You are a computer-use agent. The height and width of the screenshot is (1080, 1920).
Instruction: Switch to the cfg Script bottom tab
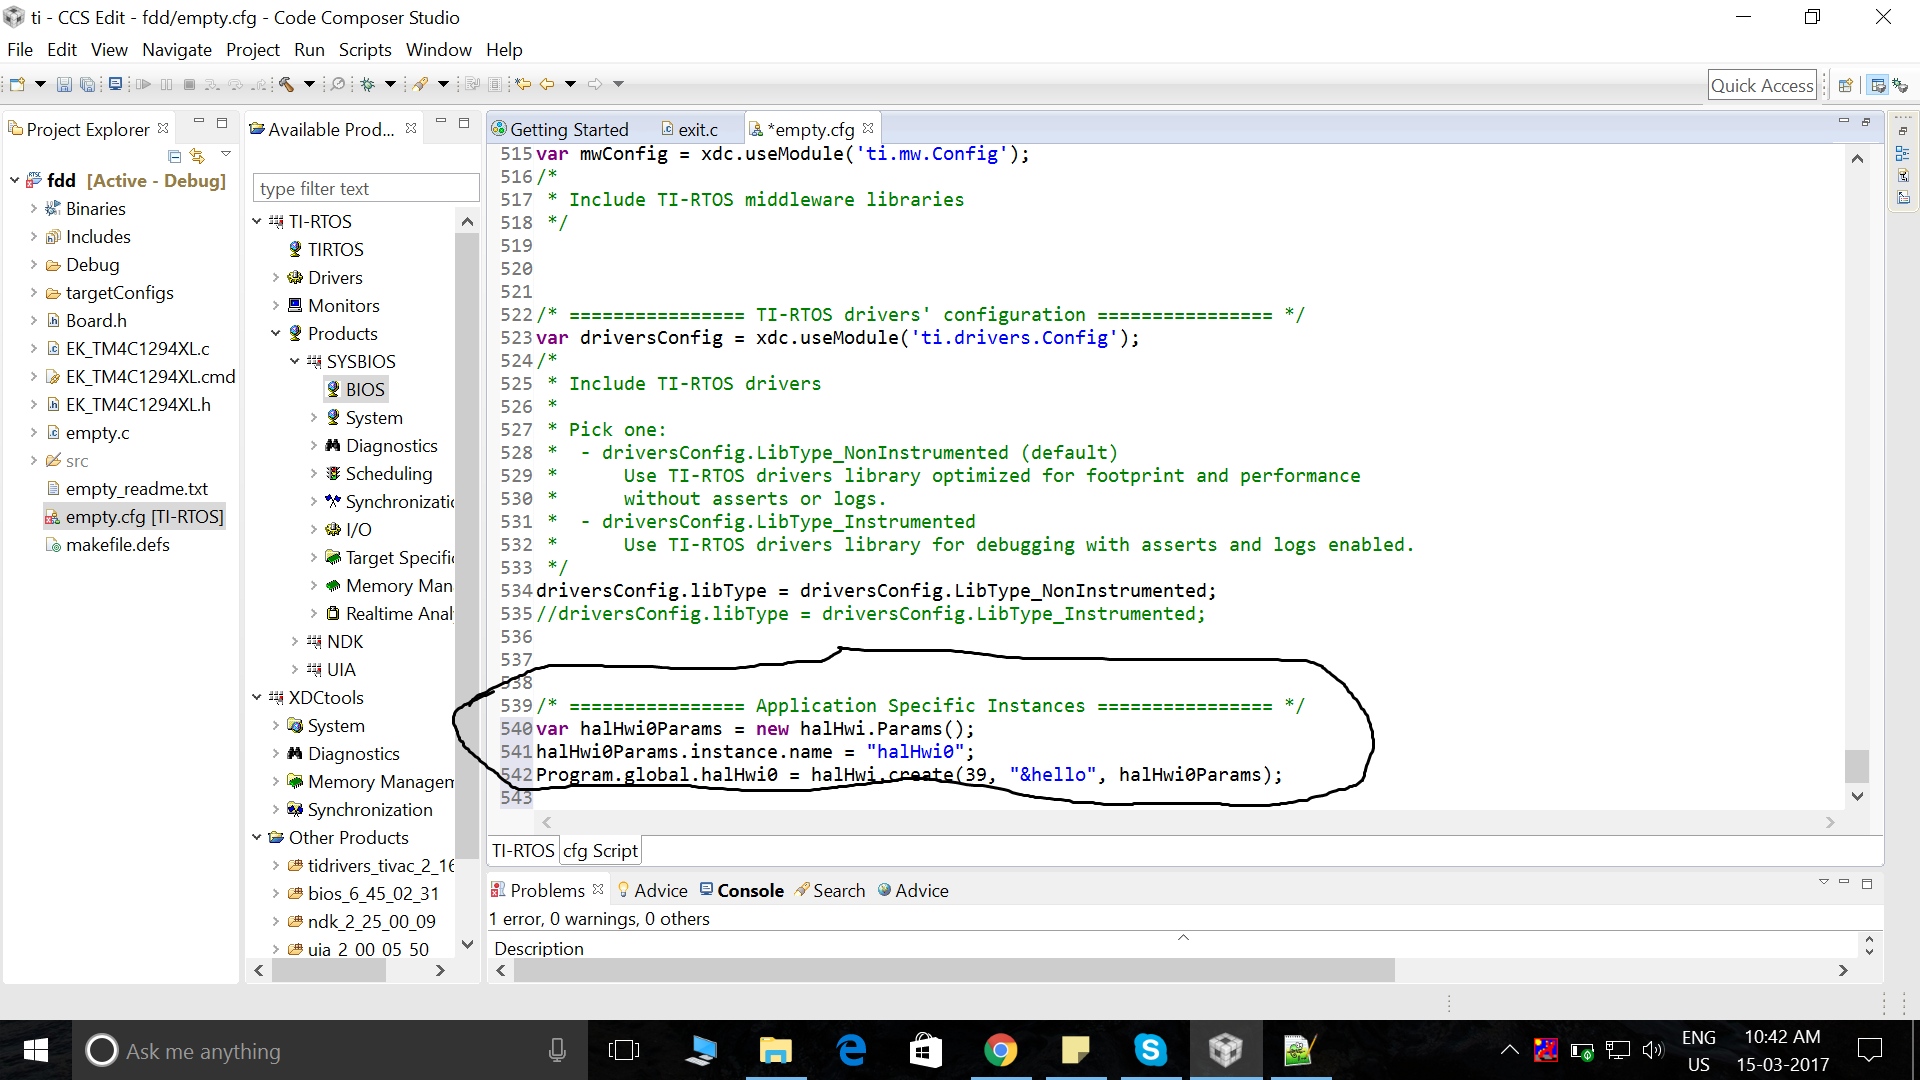[600, 850]
